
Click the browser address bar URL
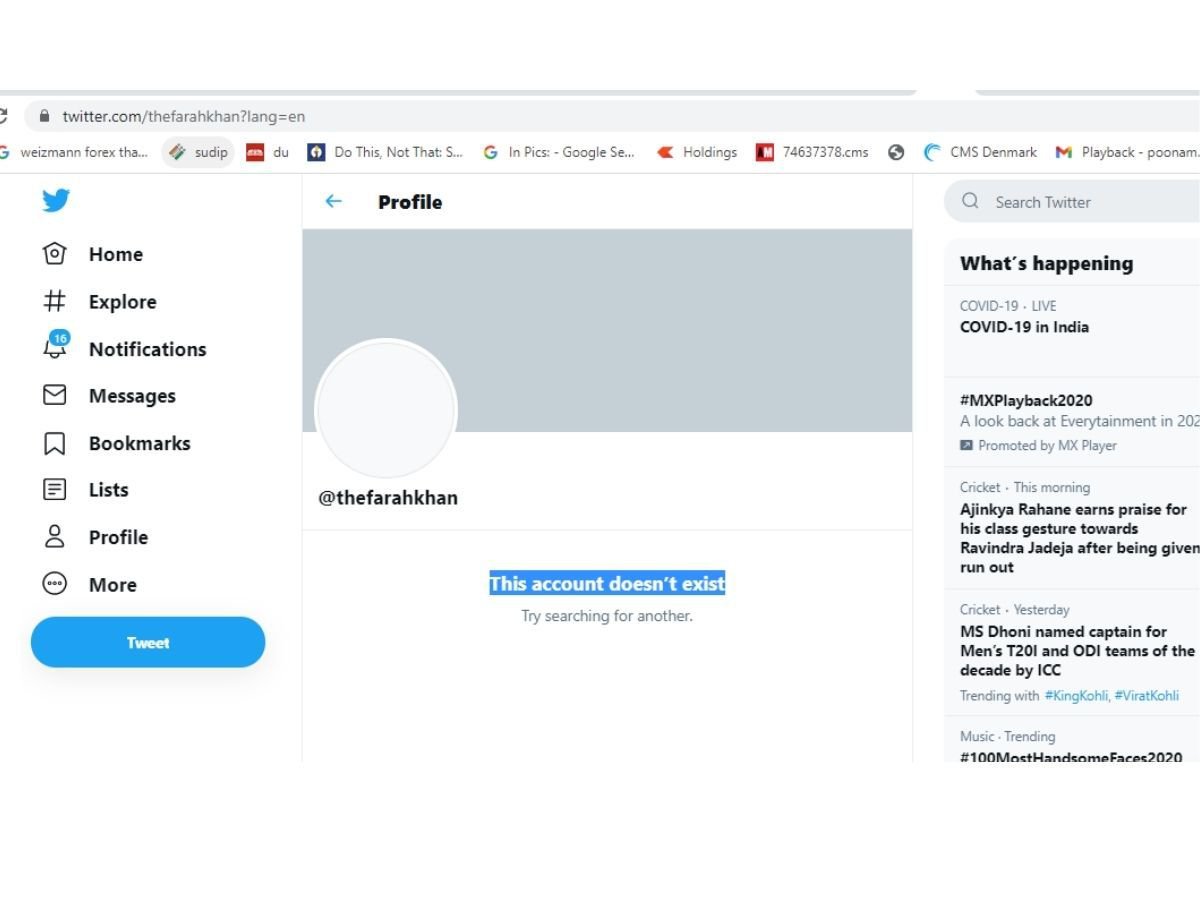(184, 116)
